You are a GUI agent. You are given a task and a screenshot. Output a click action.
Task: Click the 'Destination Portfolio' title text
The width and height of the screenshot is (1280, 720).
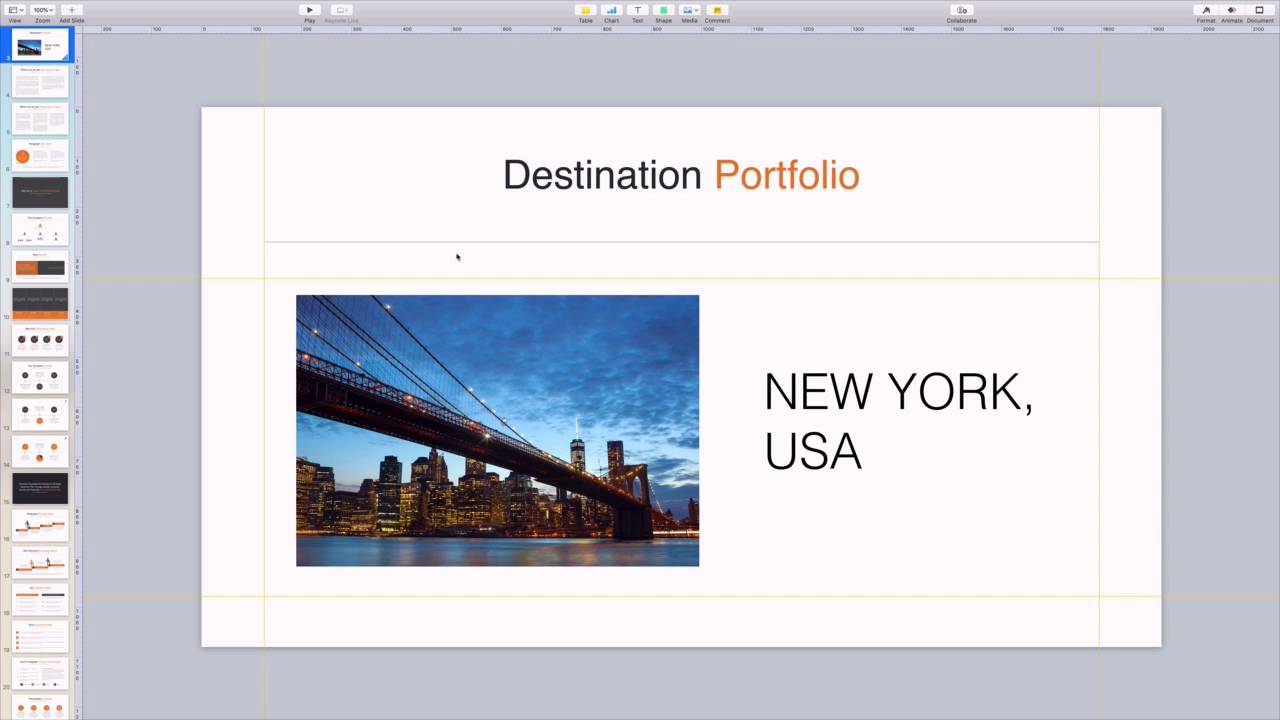(x=681, y=175)
